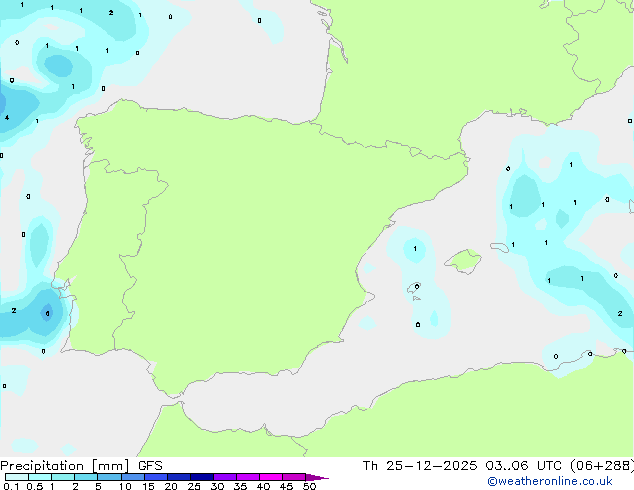Click the '4' precipitation value on the map
Screen dimensions: 634x490
tap(7, 118)
